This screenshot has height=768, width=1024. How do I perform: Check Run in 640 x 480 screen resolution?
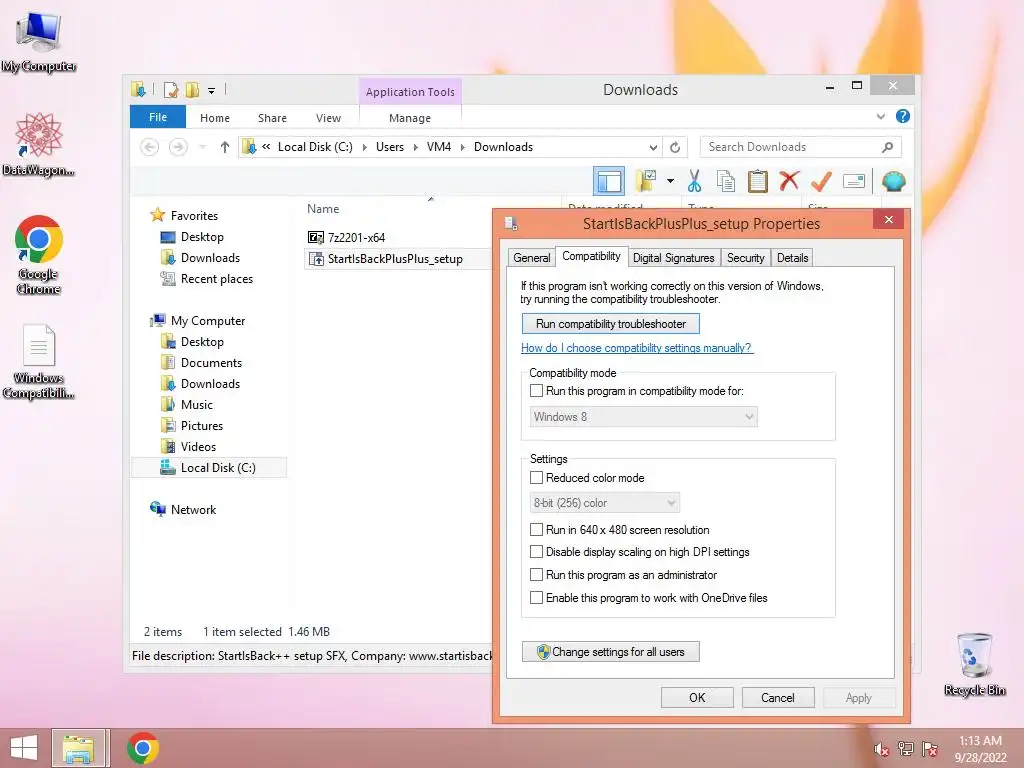536,530
